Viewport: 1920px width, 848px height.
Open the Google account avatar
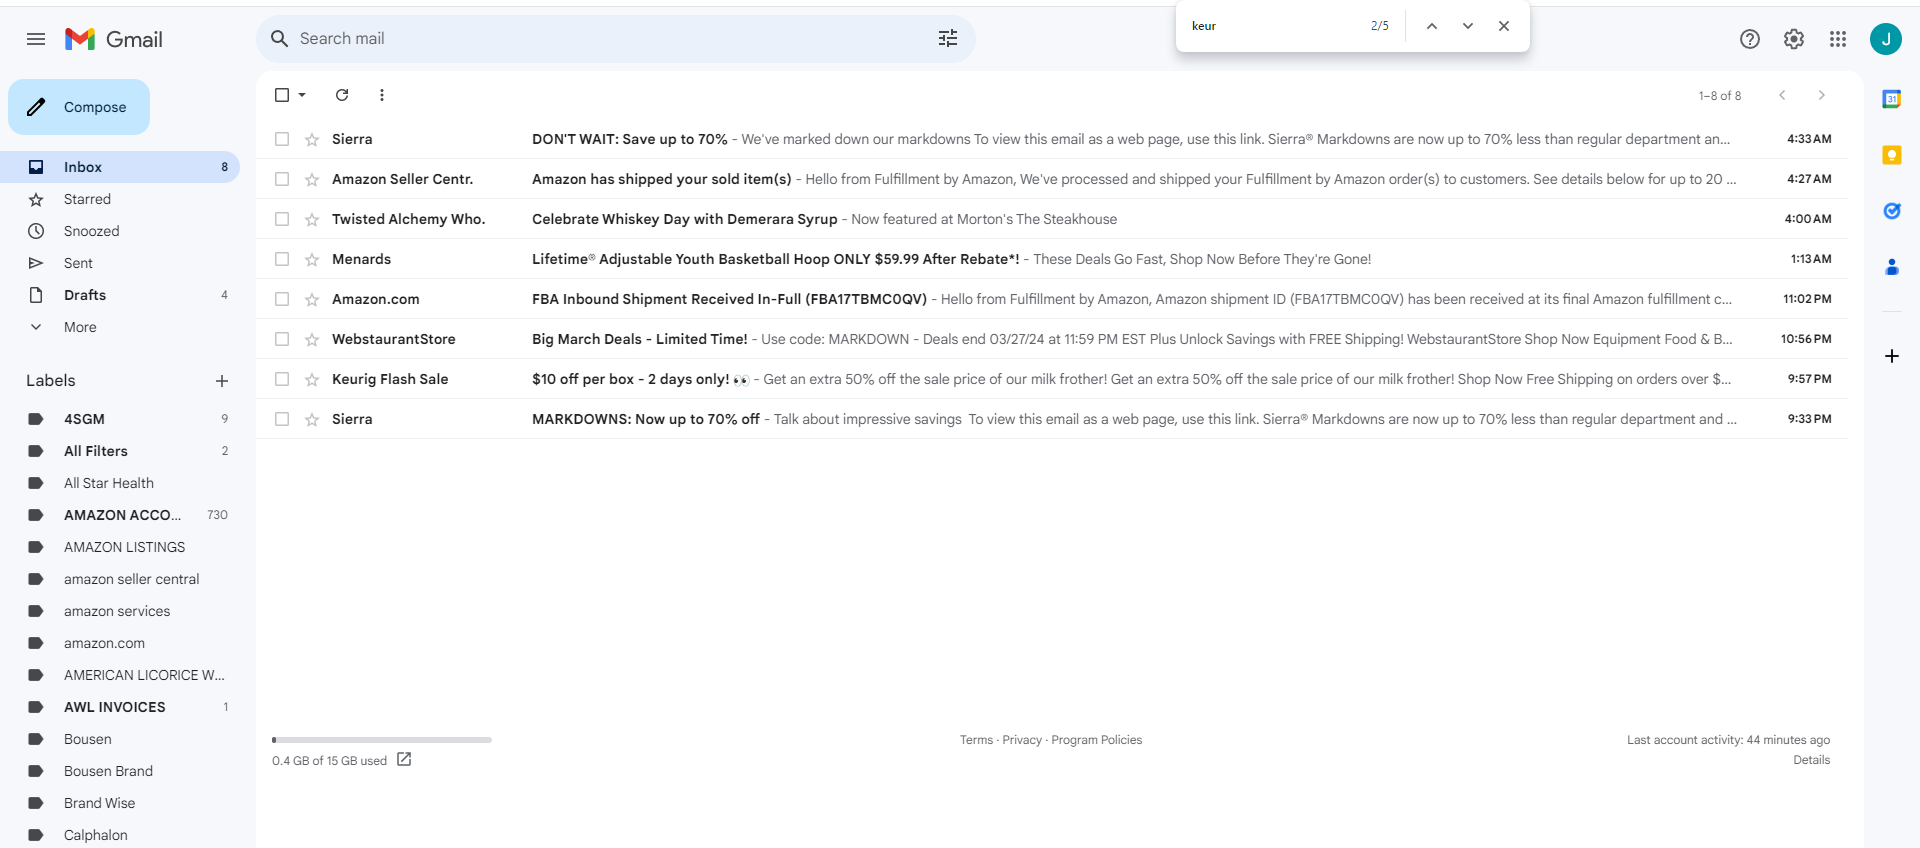(1886, 39)
